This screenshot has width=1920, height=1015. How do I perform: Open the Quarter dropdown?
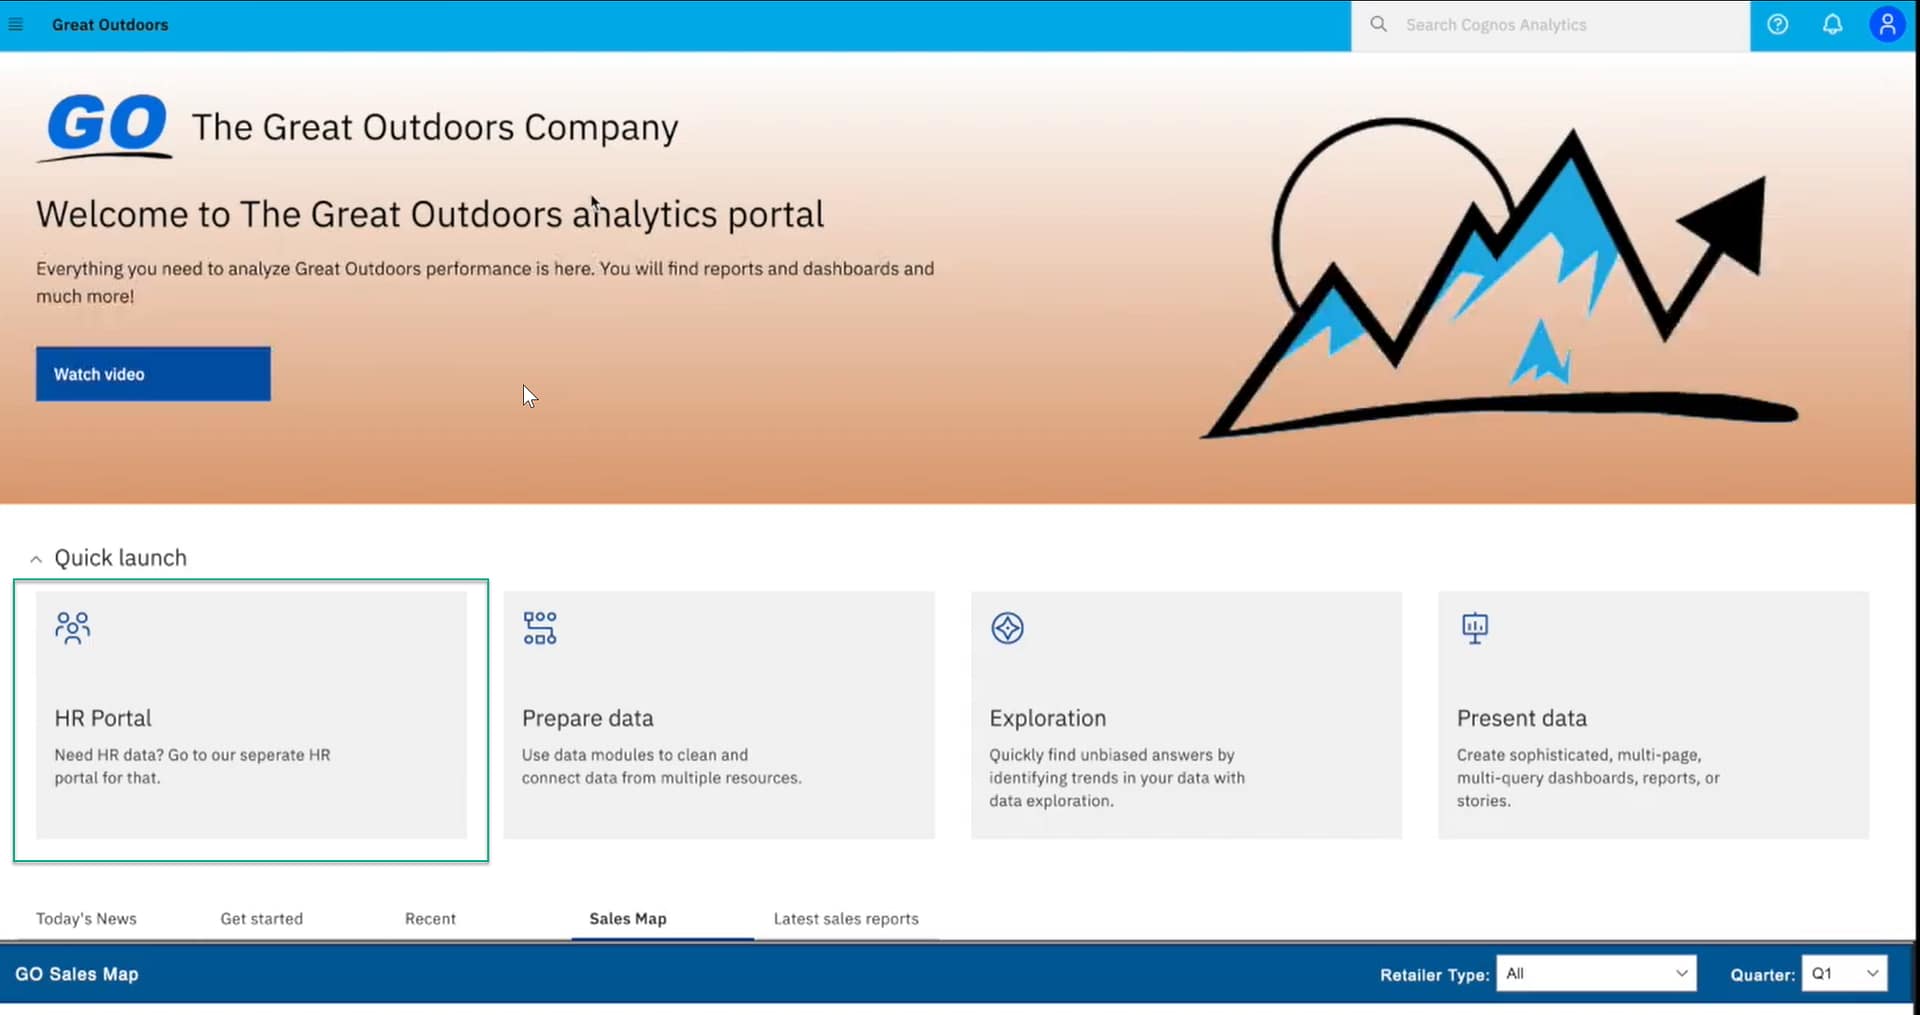pyautogui.click(x=1843, y=973)
